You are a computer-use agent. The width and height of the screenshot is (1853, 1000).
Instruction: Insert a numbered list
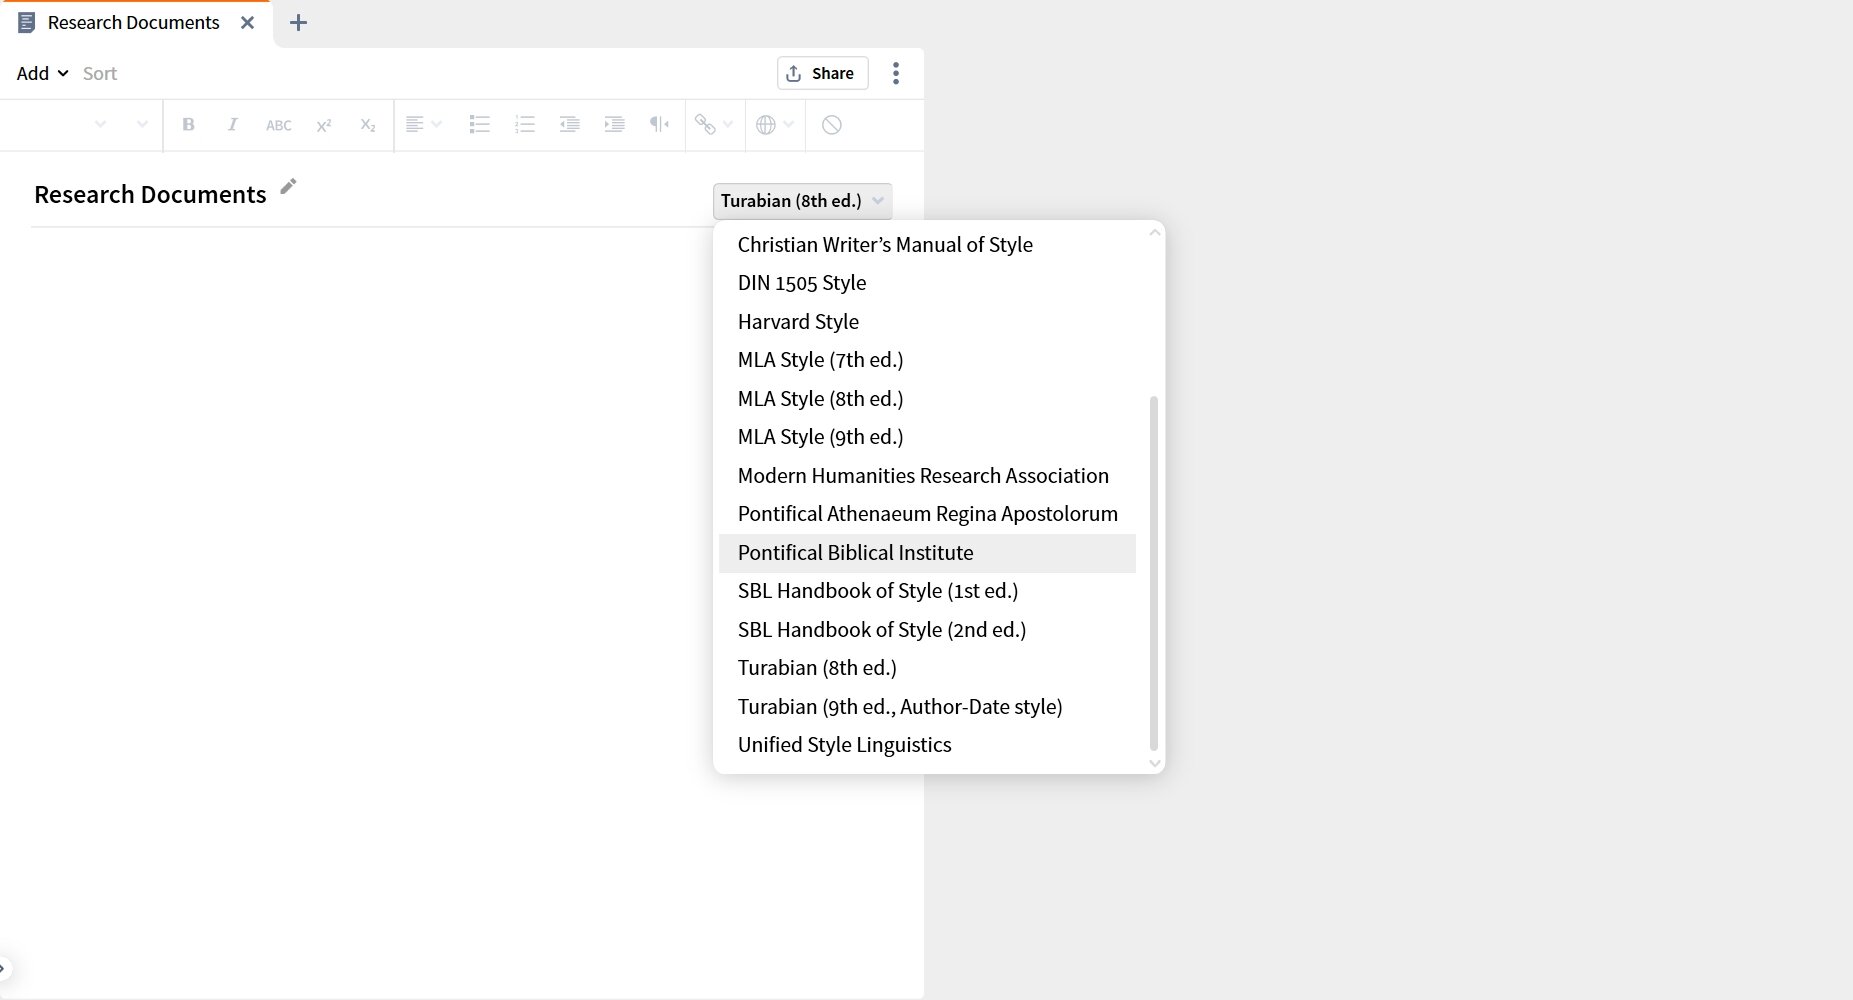tap(524, 125)
